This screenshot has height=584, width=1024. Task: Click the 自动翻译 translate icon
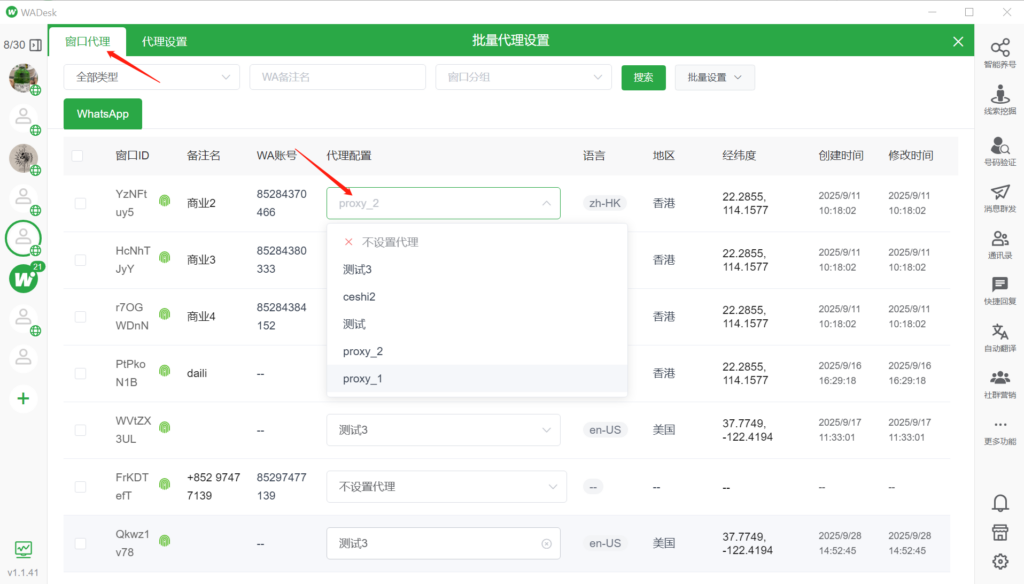999,333
